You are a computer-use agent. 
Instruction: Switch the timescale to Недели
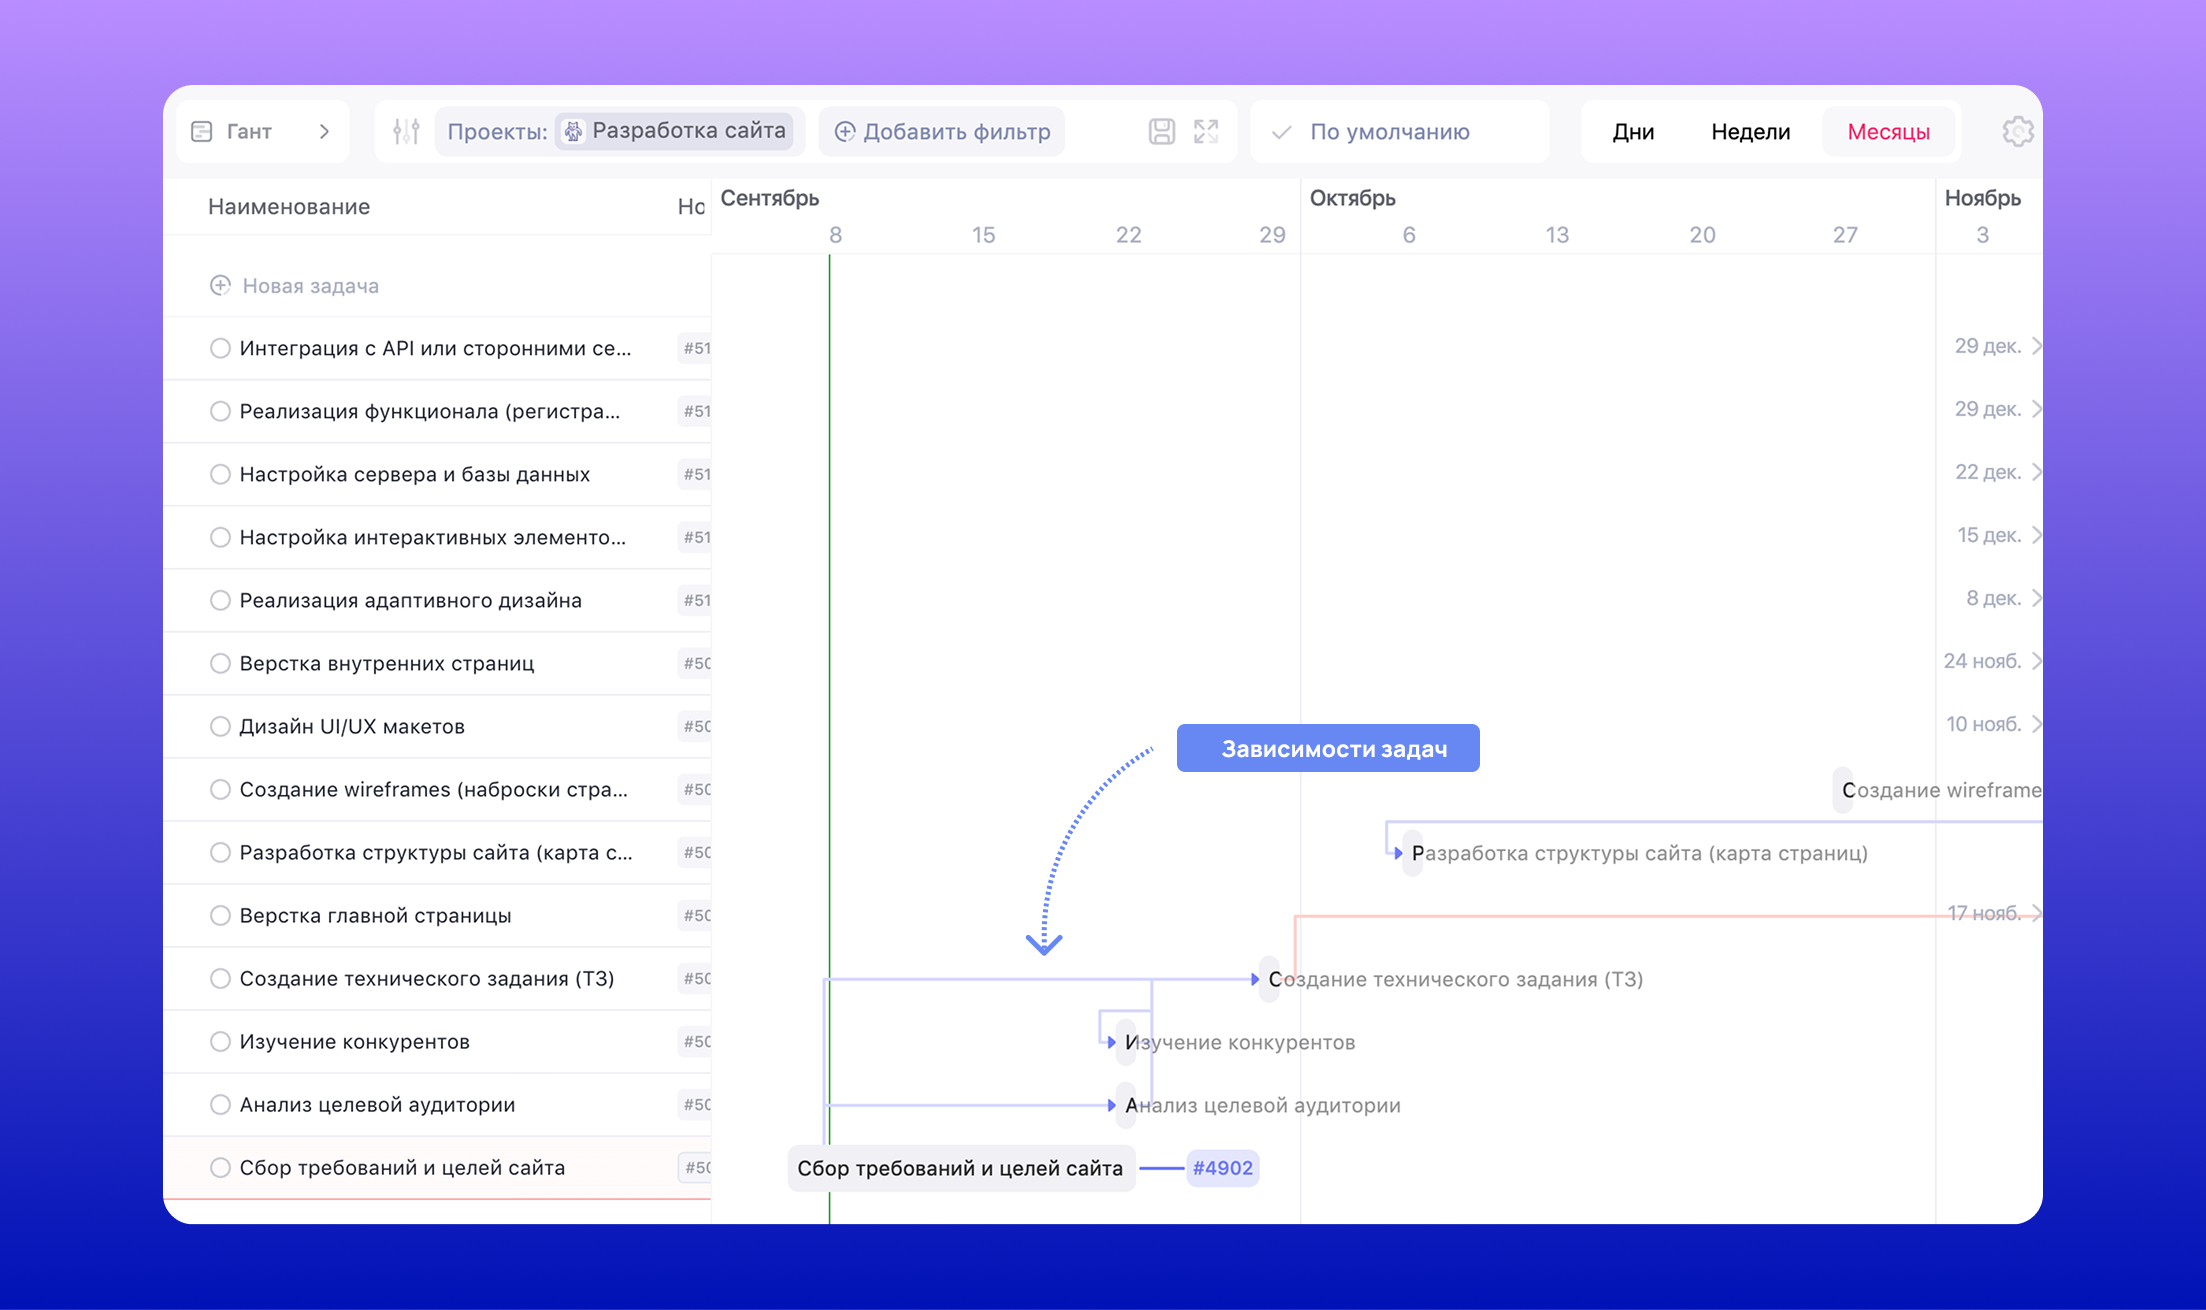click(1750, 131)
